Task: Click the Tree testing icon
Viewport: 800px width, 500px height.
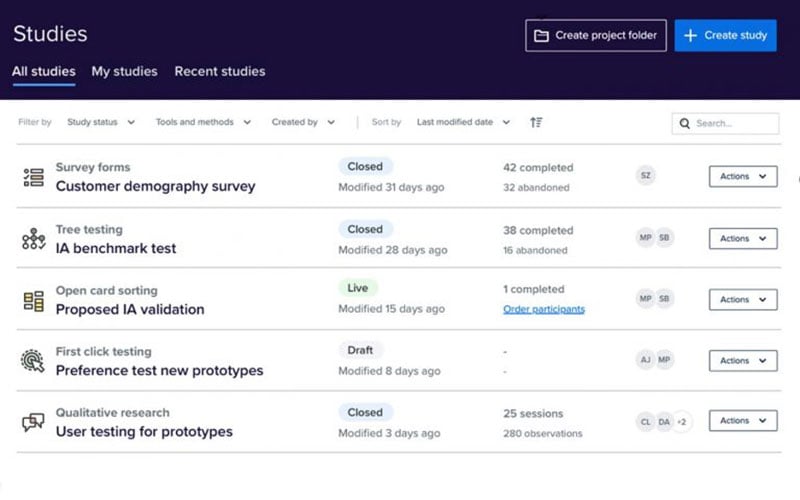Action: [x=33, y=239]
